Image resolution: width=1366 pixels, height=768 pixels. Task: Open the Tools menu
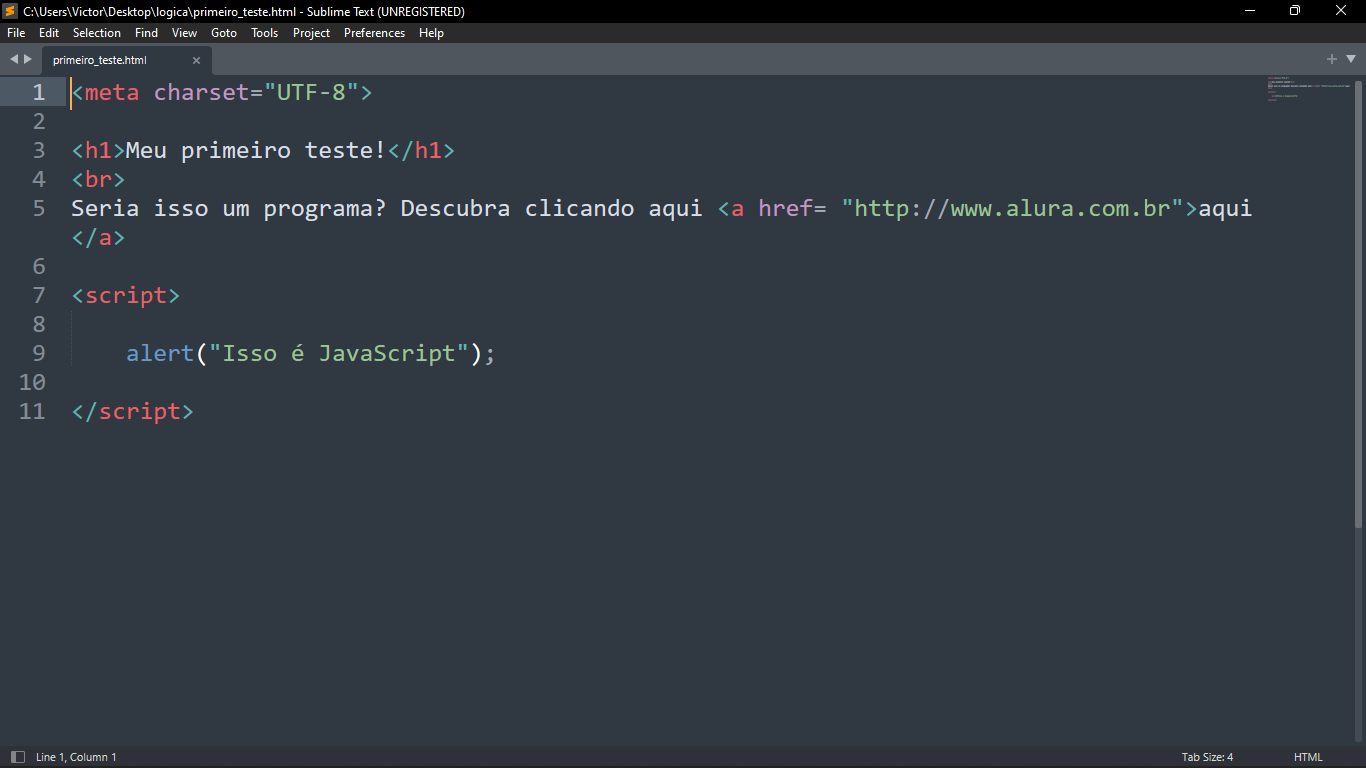pyautogui.click(x=264, y=33)
